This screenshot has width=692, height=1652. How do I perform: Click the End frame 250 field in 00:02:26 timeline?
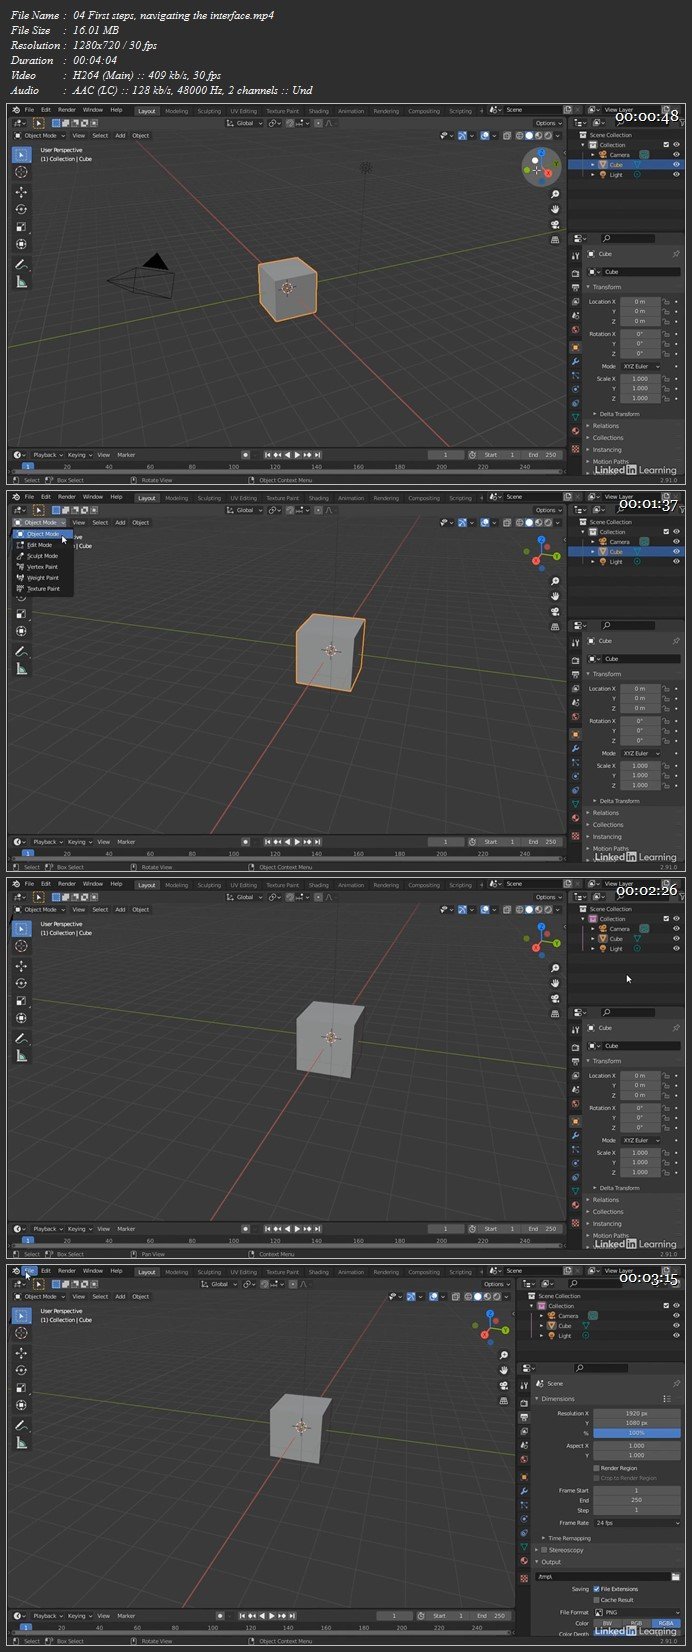[x=544, y=1229]
